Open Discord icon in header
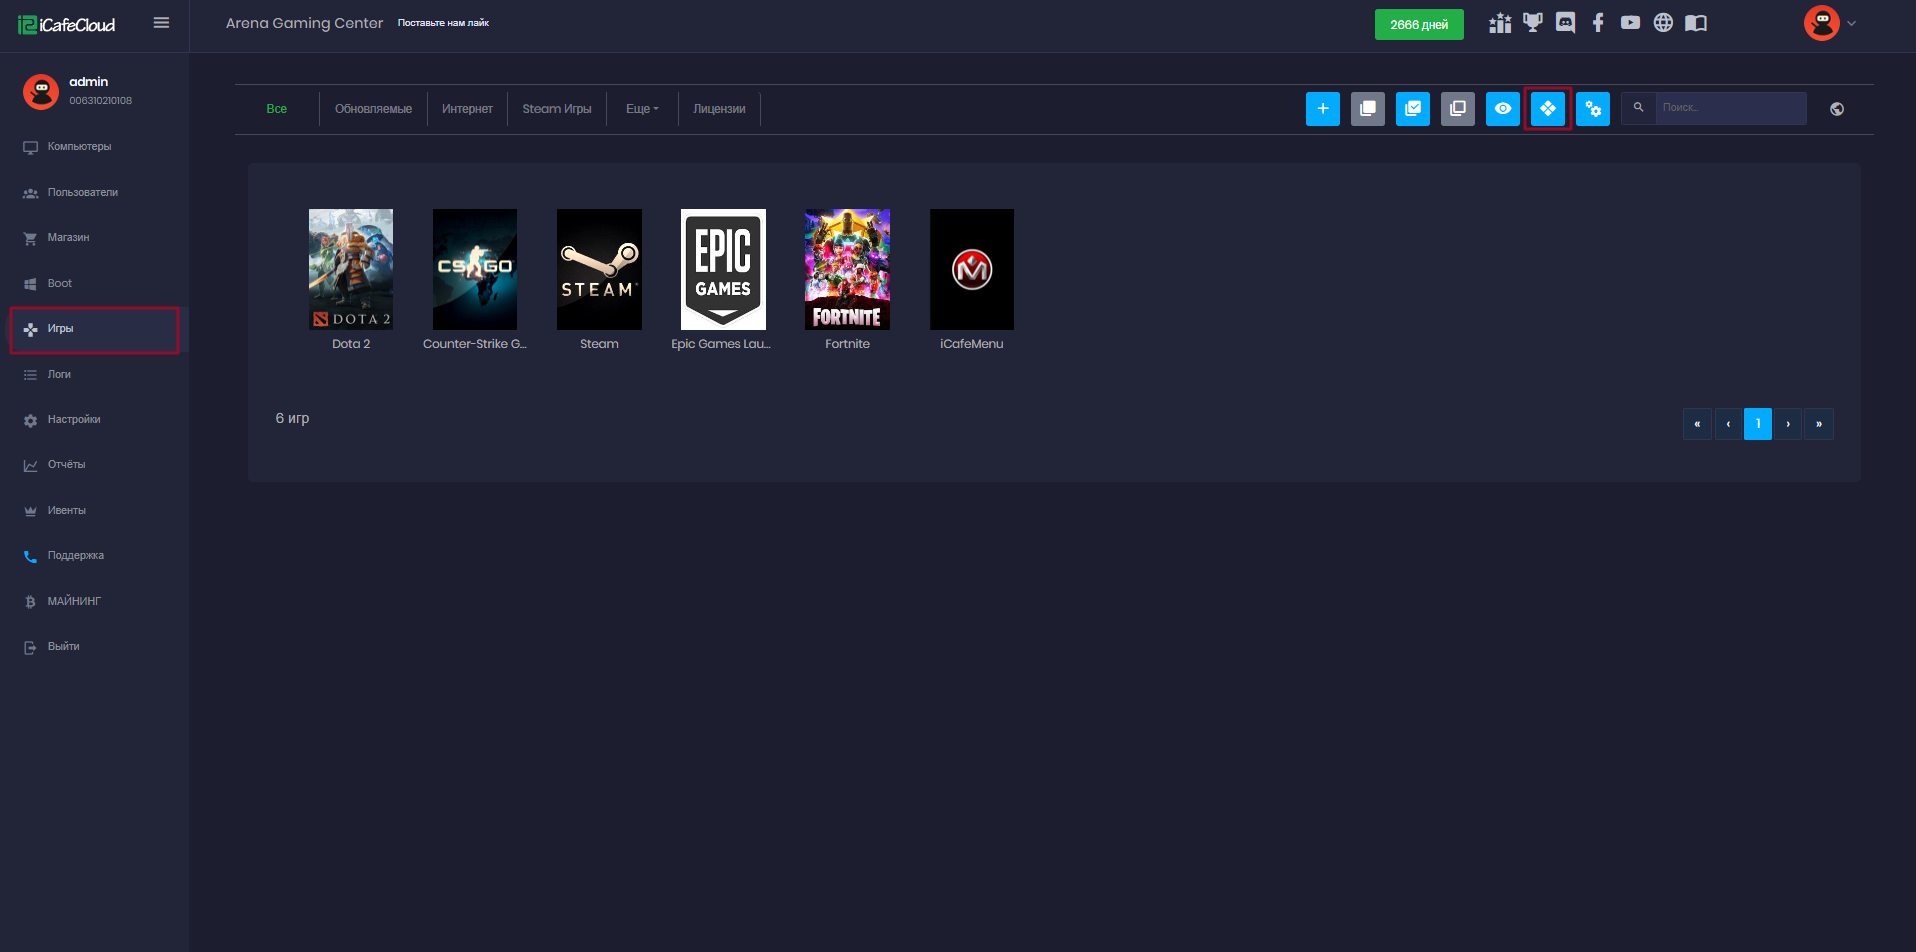This screenshot has width=1916, height=952. (x=1565, y=23)
